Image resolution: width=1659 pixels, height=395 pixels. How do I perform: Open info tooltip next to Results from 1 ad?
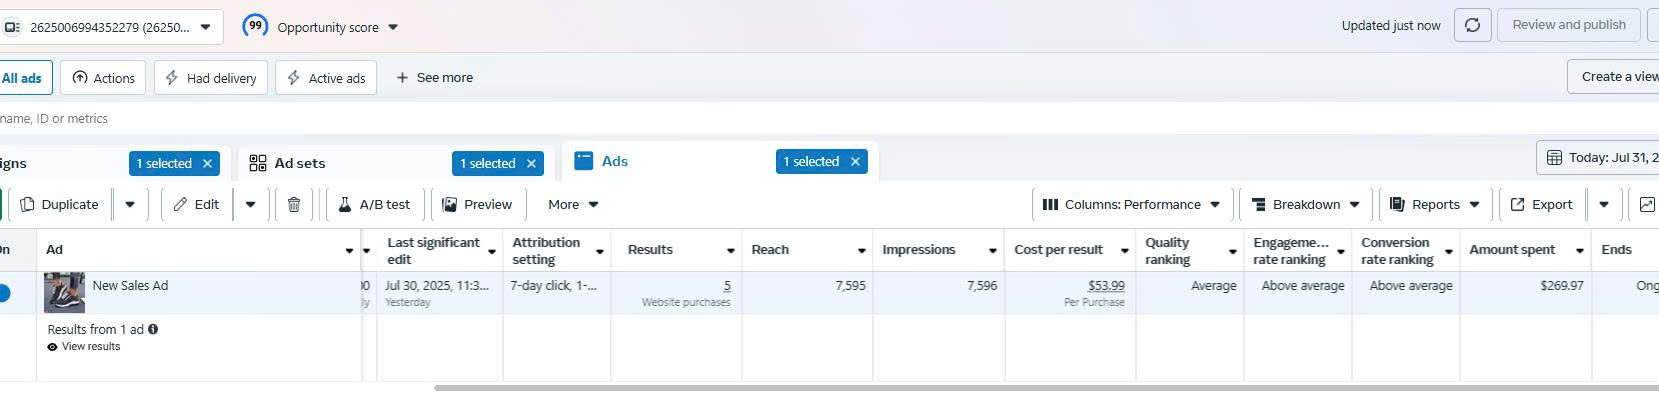pyautogui.click(x=153, y=329)
